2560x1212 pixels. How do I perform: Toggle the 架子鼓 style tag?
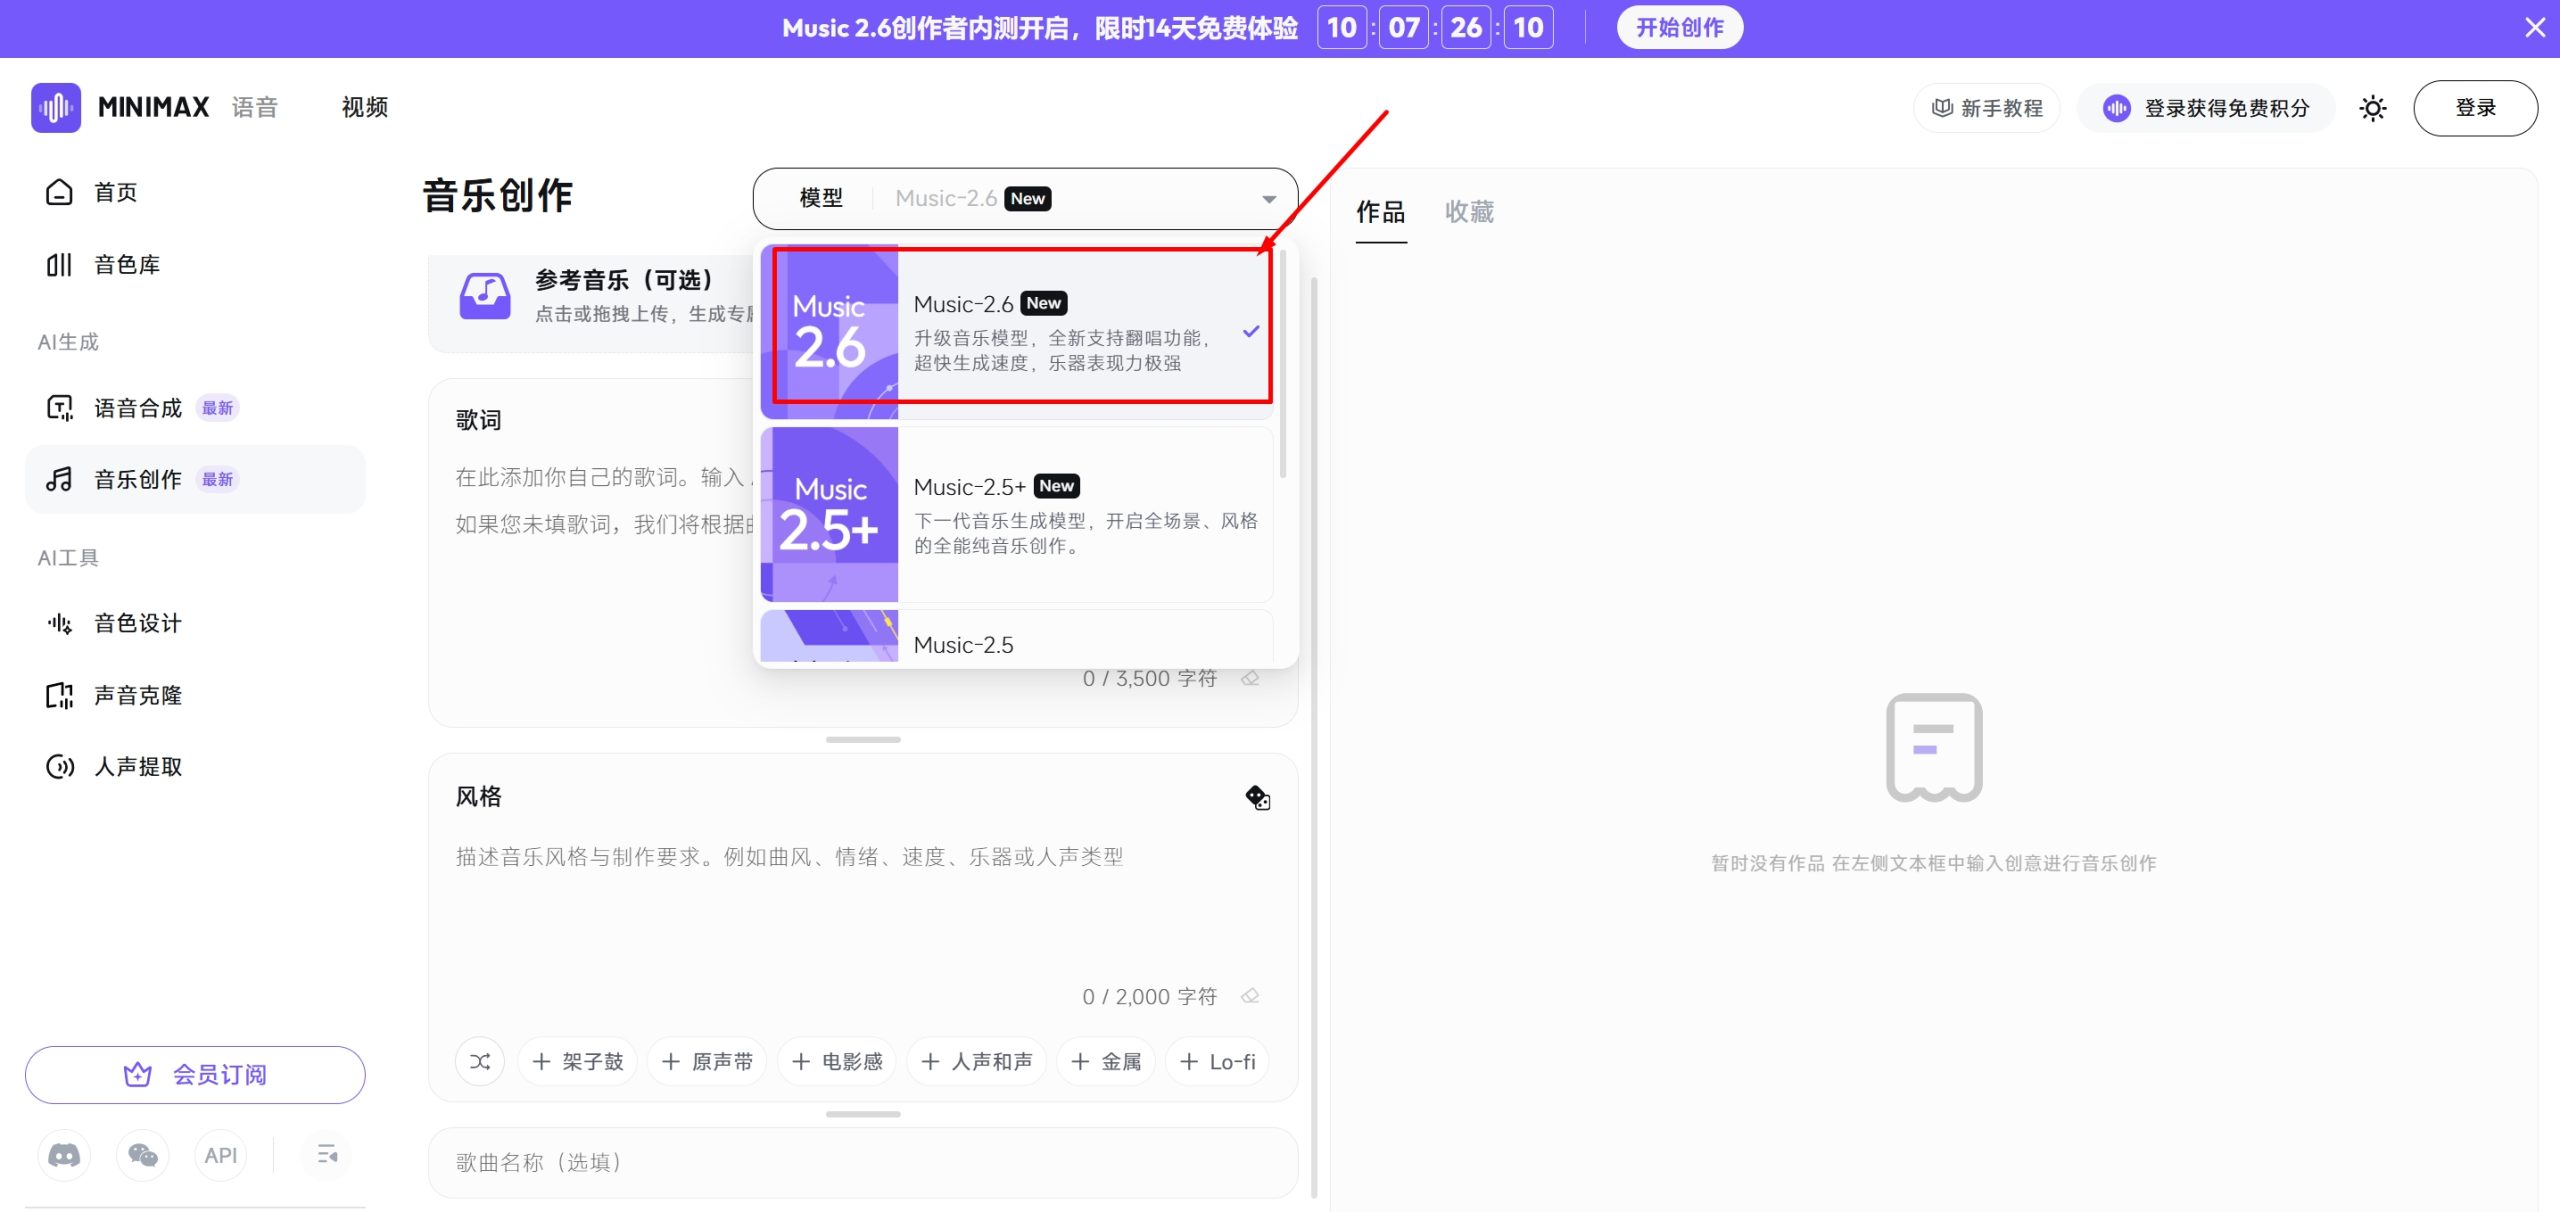[577, 1061]
